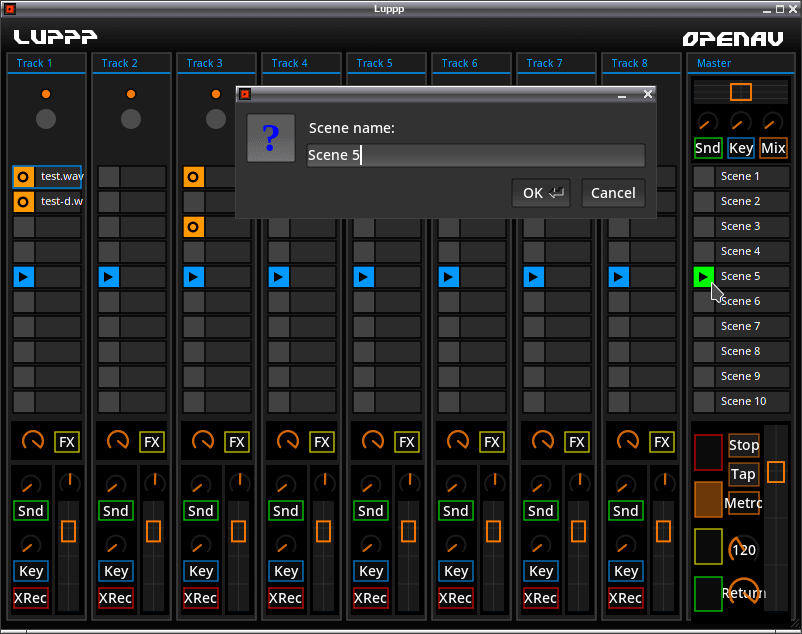Trigger the third-row orange clip in Track 3
The height and width of the screenshot is (634, 802).
pos(193,227)
